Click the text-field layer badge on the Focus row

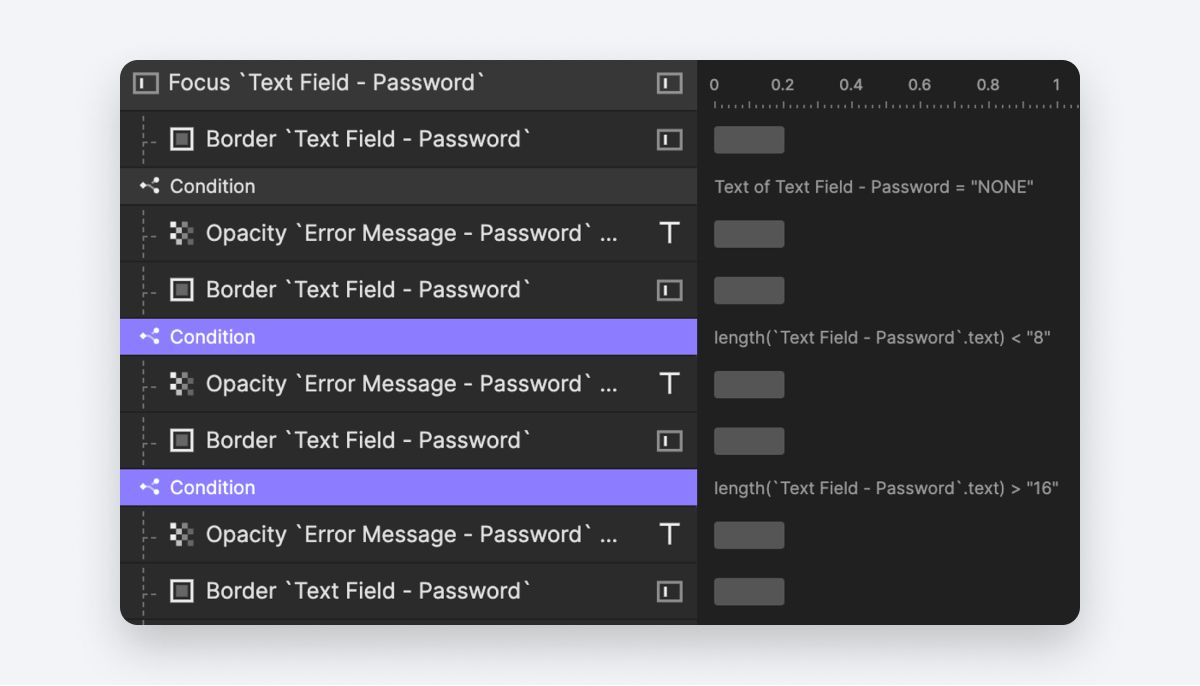pyautogui.click(x=669, y=83)
